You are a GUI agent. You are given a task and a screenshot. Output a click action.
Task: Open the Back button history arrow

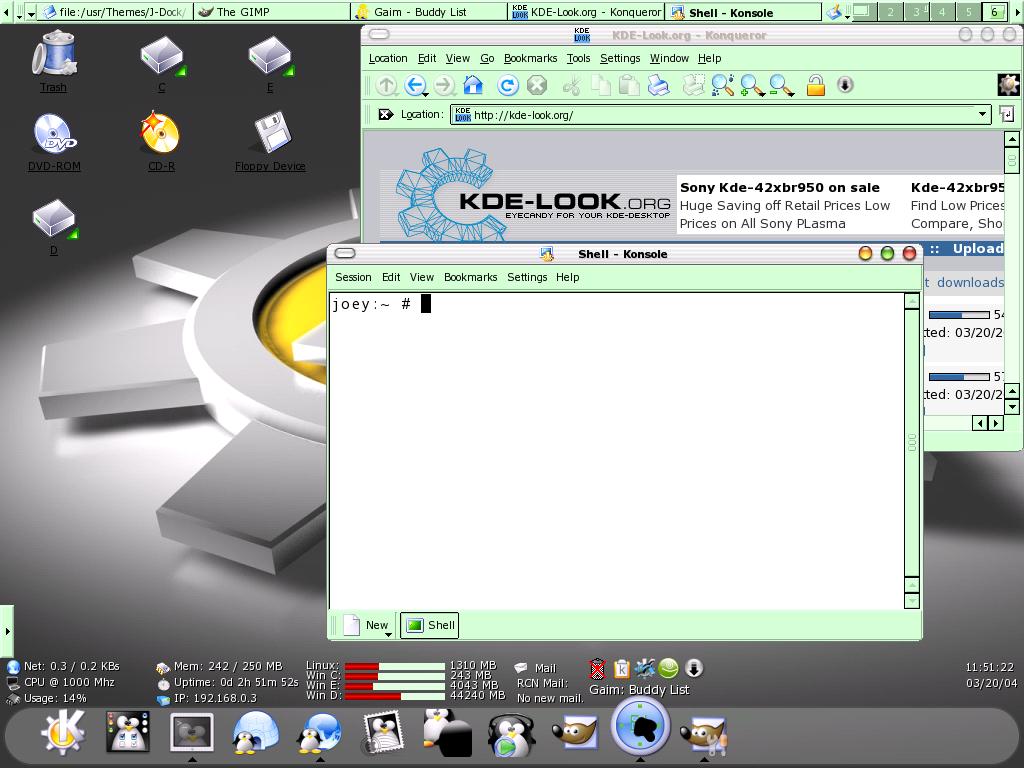point(424,95)
